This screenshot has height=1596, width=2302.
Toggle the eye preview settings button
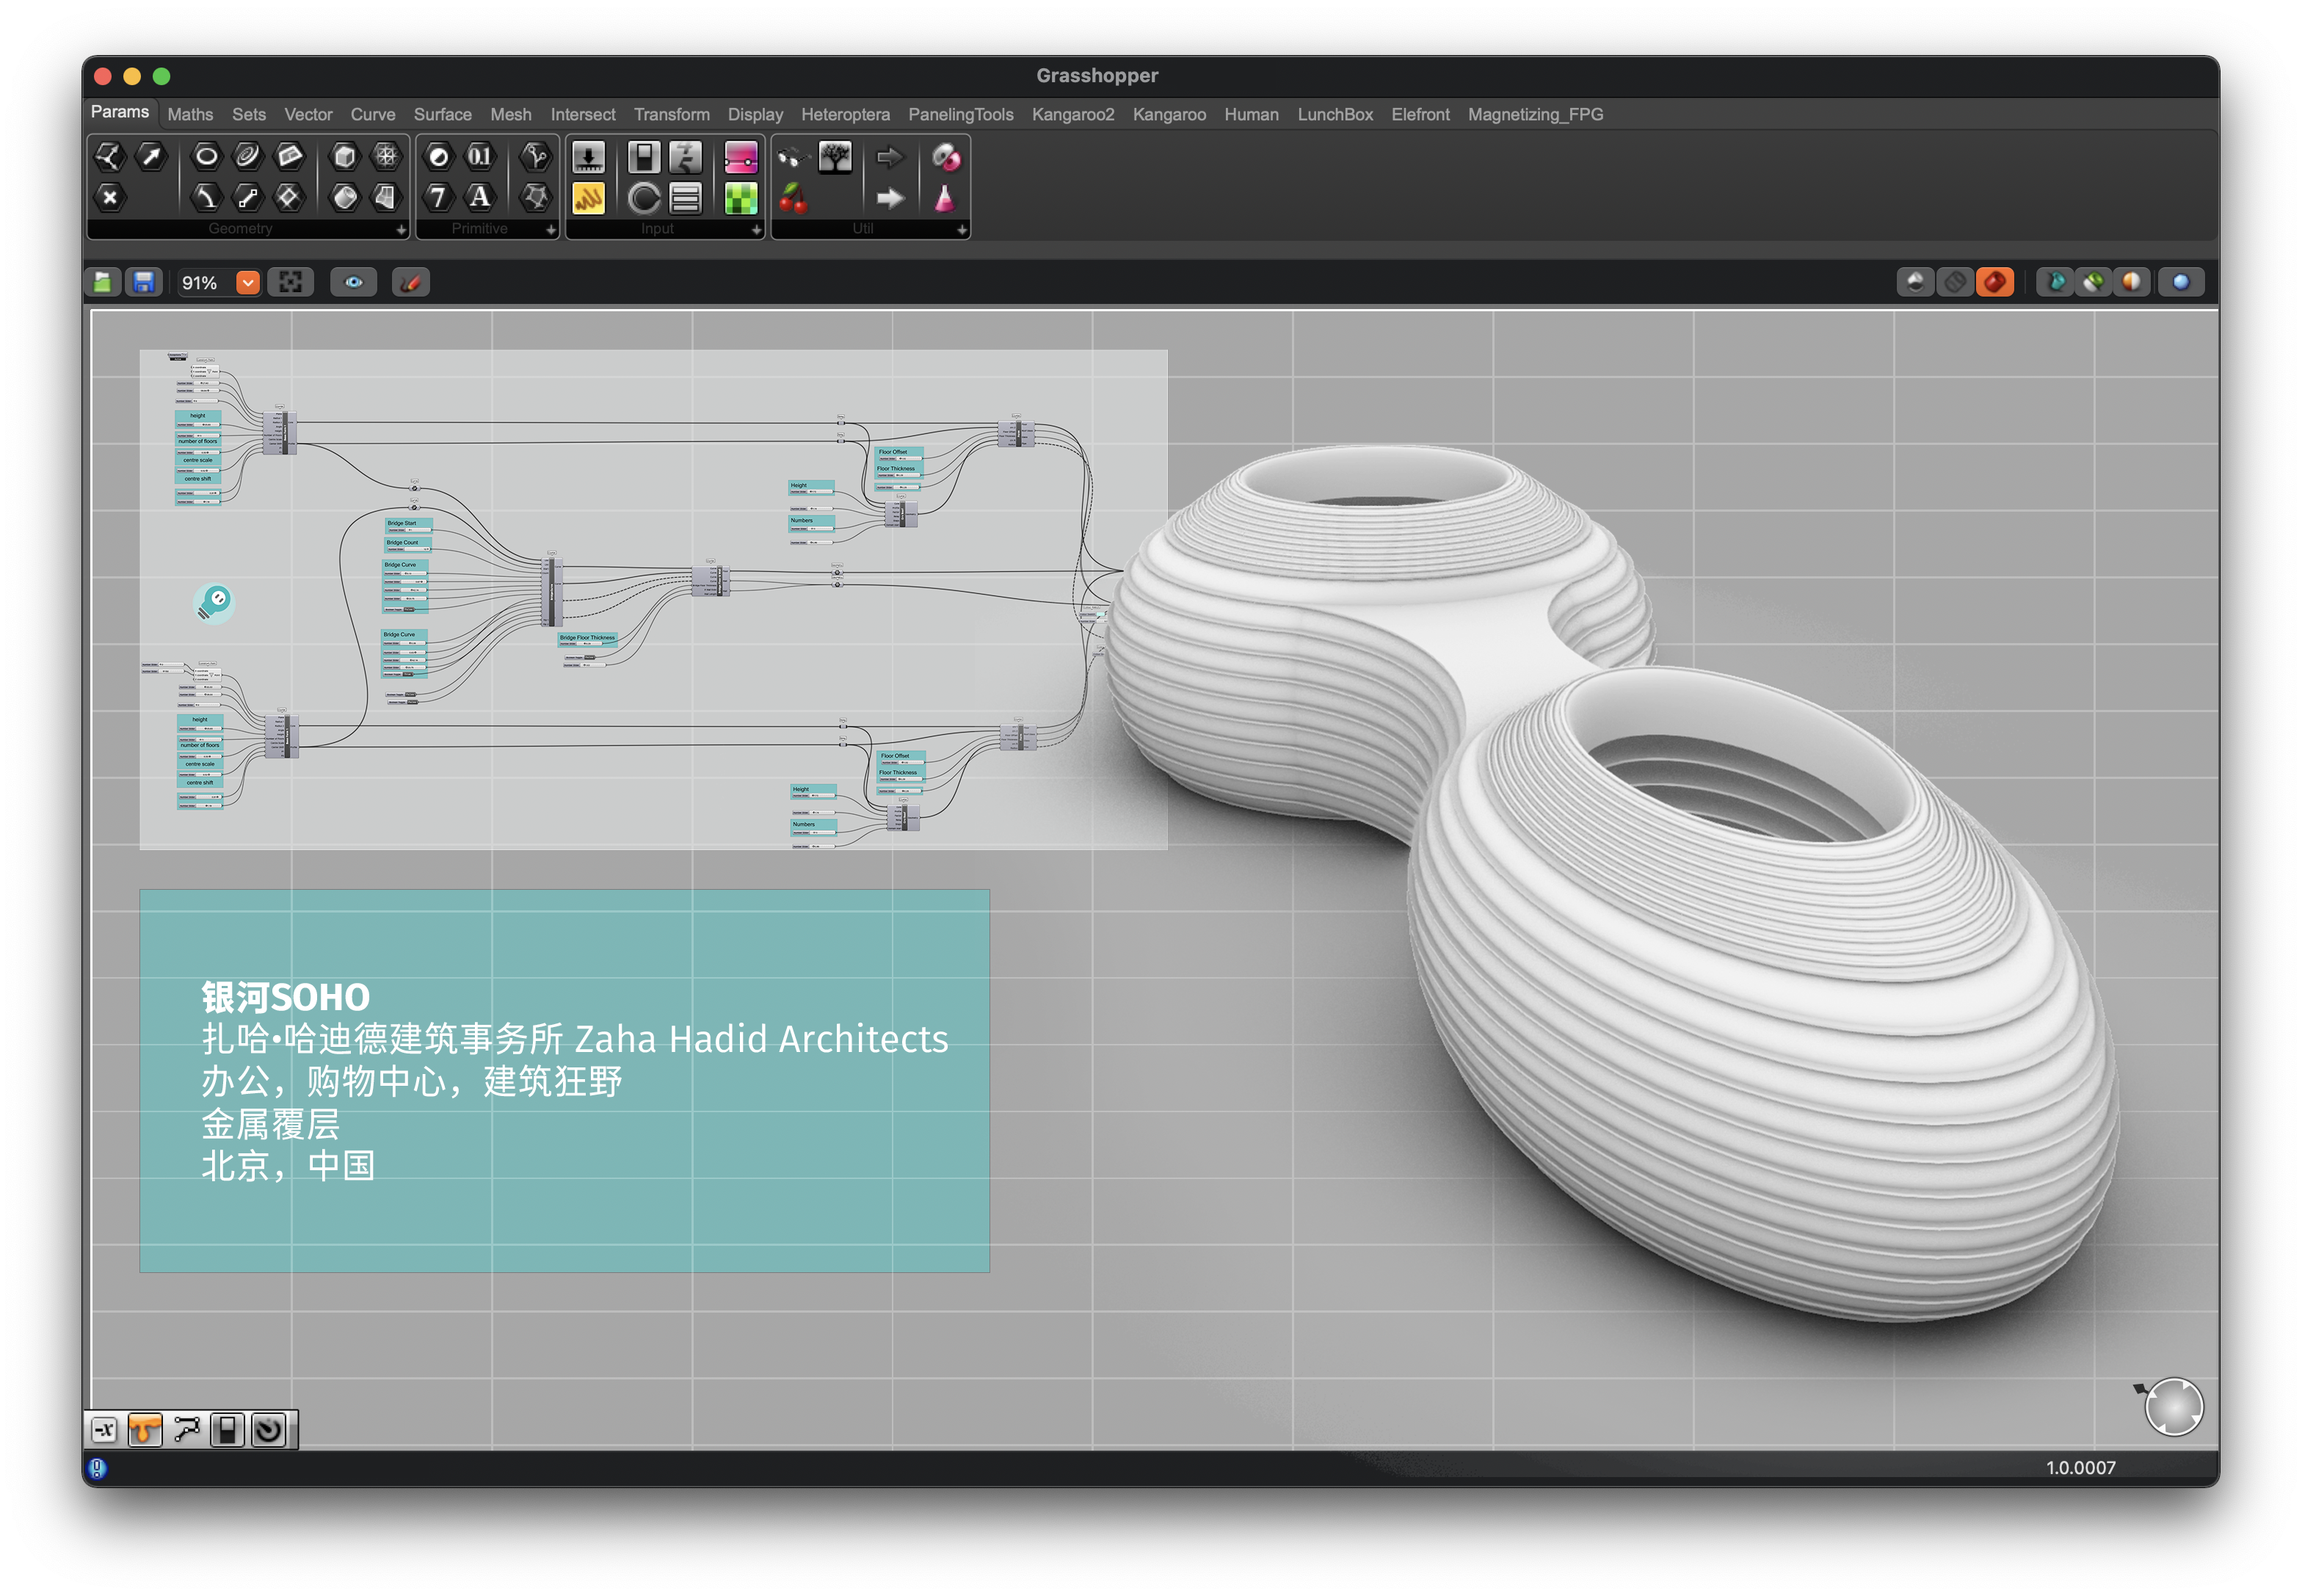(354, 283)
